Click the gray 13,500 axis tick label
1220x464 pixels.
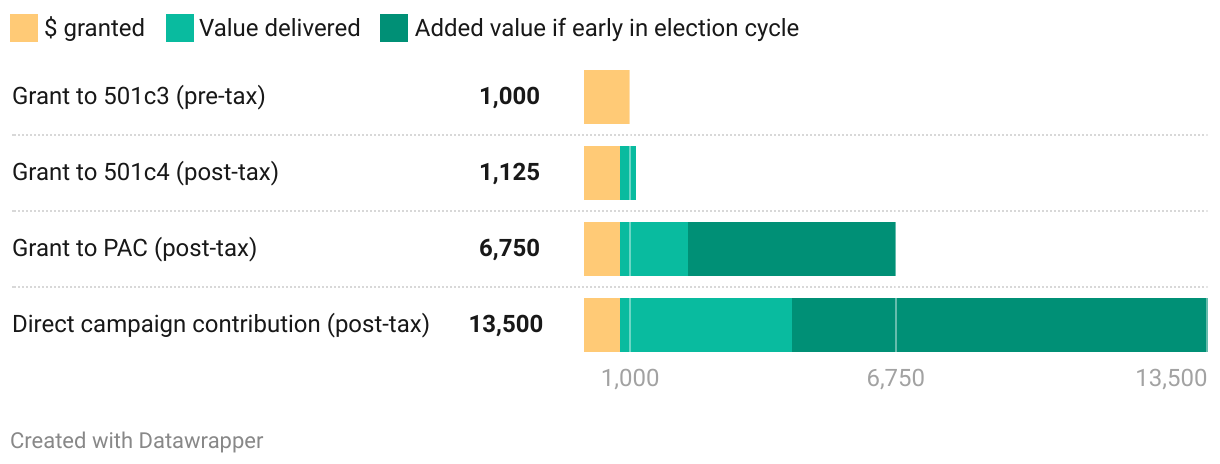click(1170, 379)
